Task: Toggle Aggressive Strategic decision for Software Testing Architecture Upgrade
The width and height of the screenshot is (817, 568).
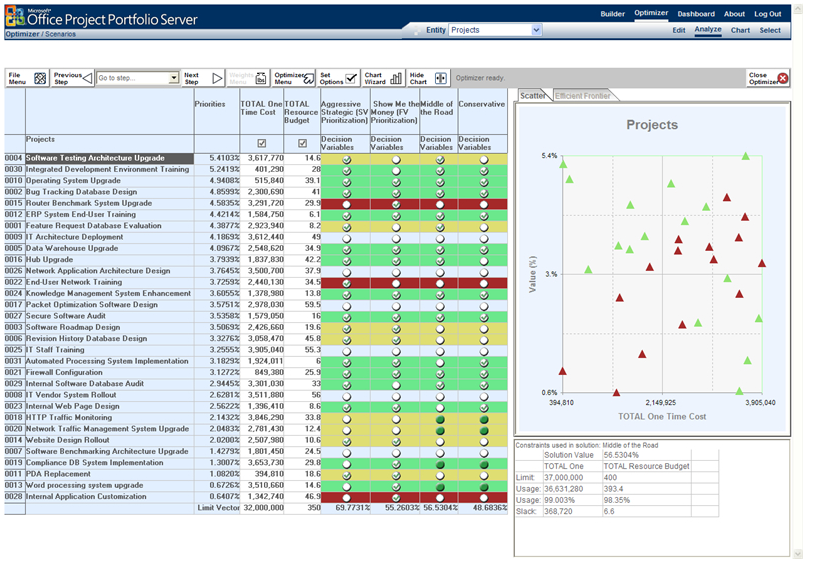Action: click(346, 159)
